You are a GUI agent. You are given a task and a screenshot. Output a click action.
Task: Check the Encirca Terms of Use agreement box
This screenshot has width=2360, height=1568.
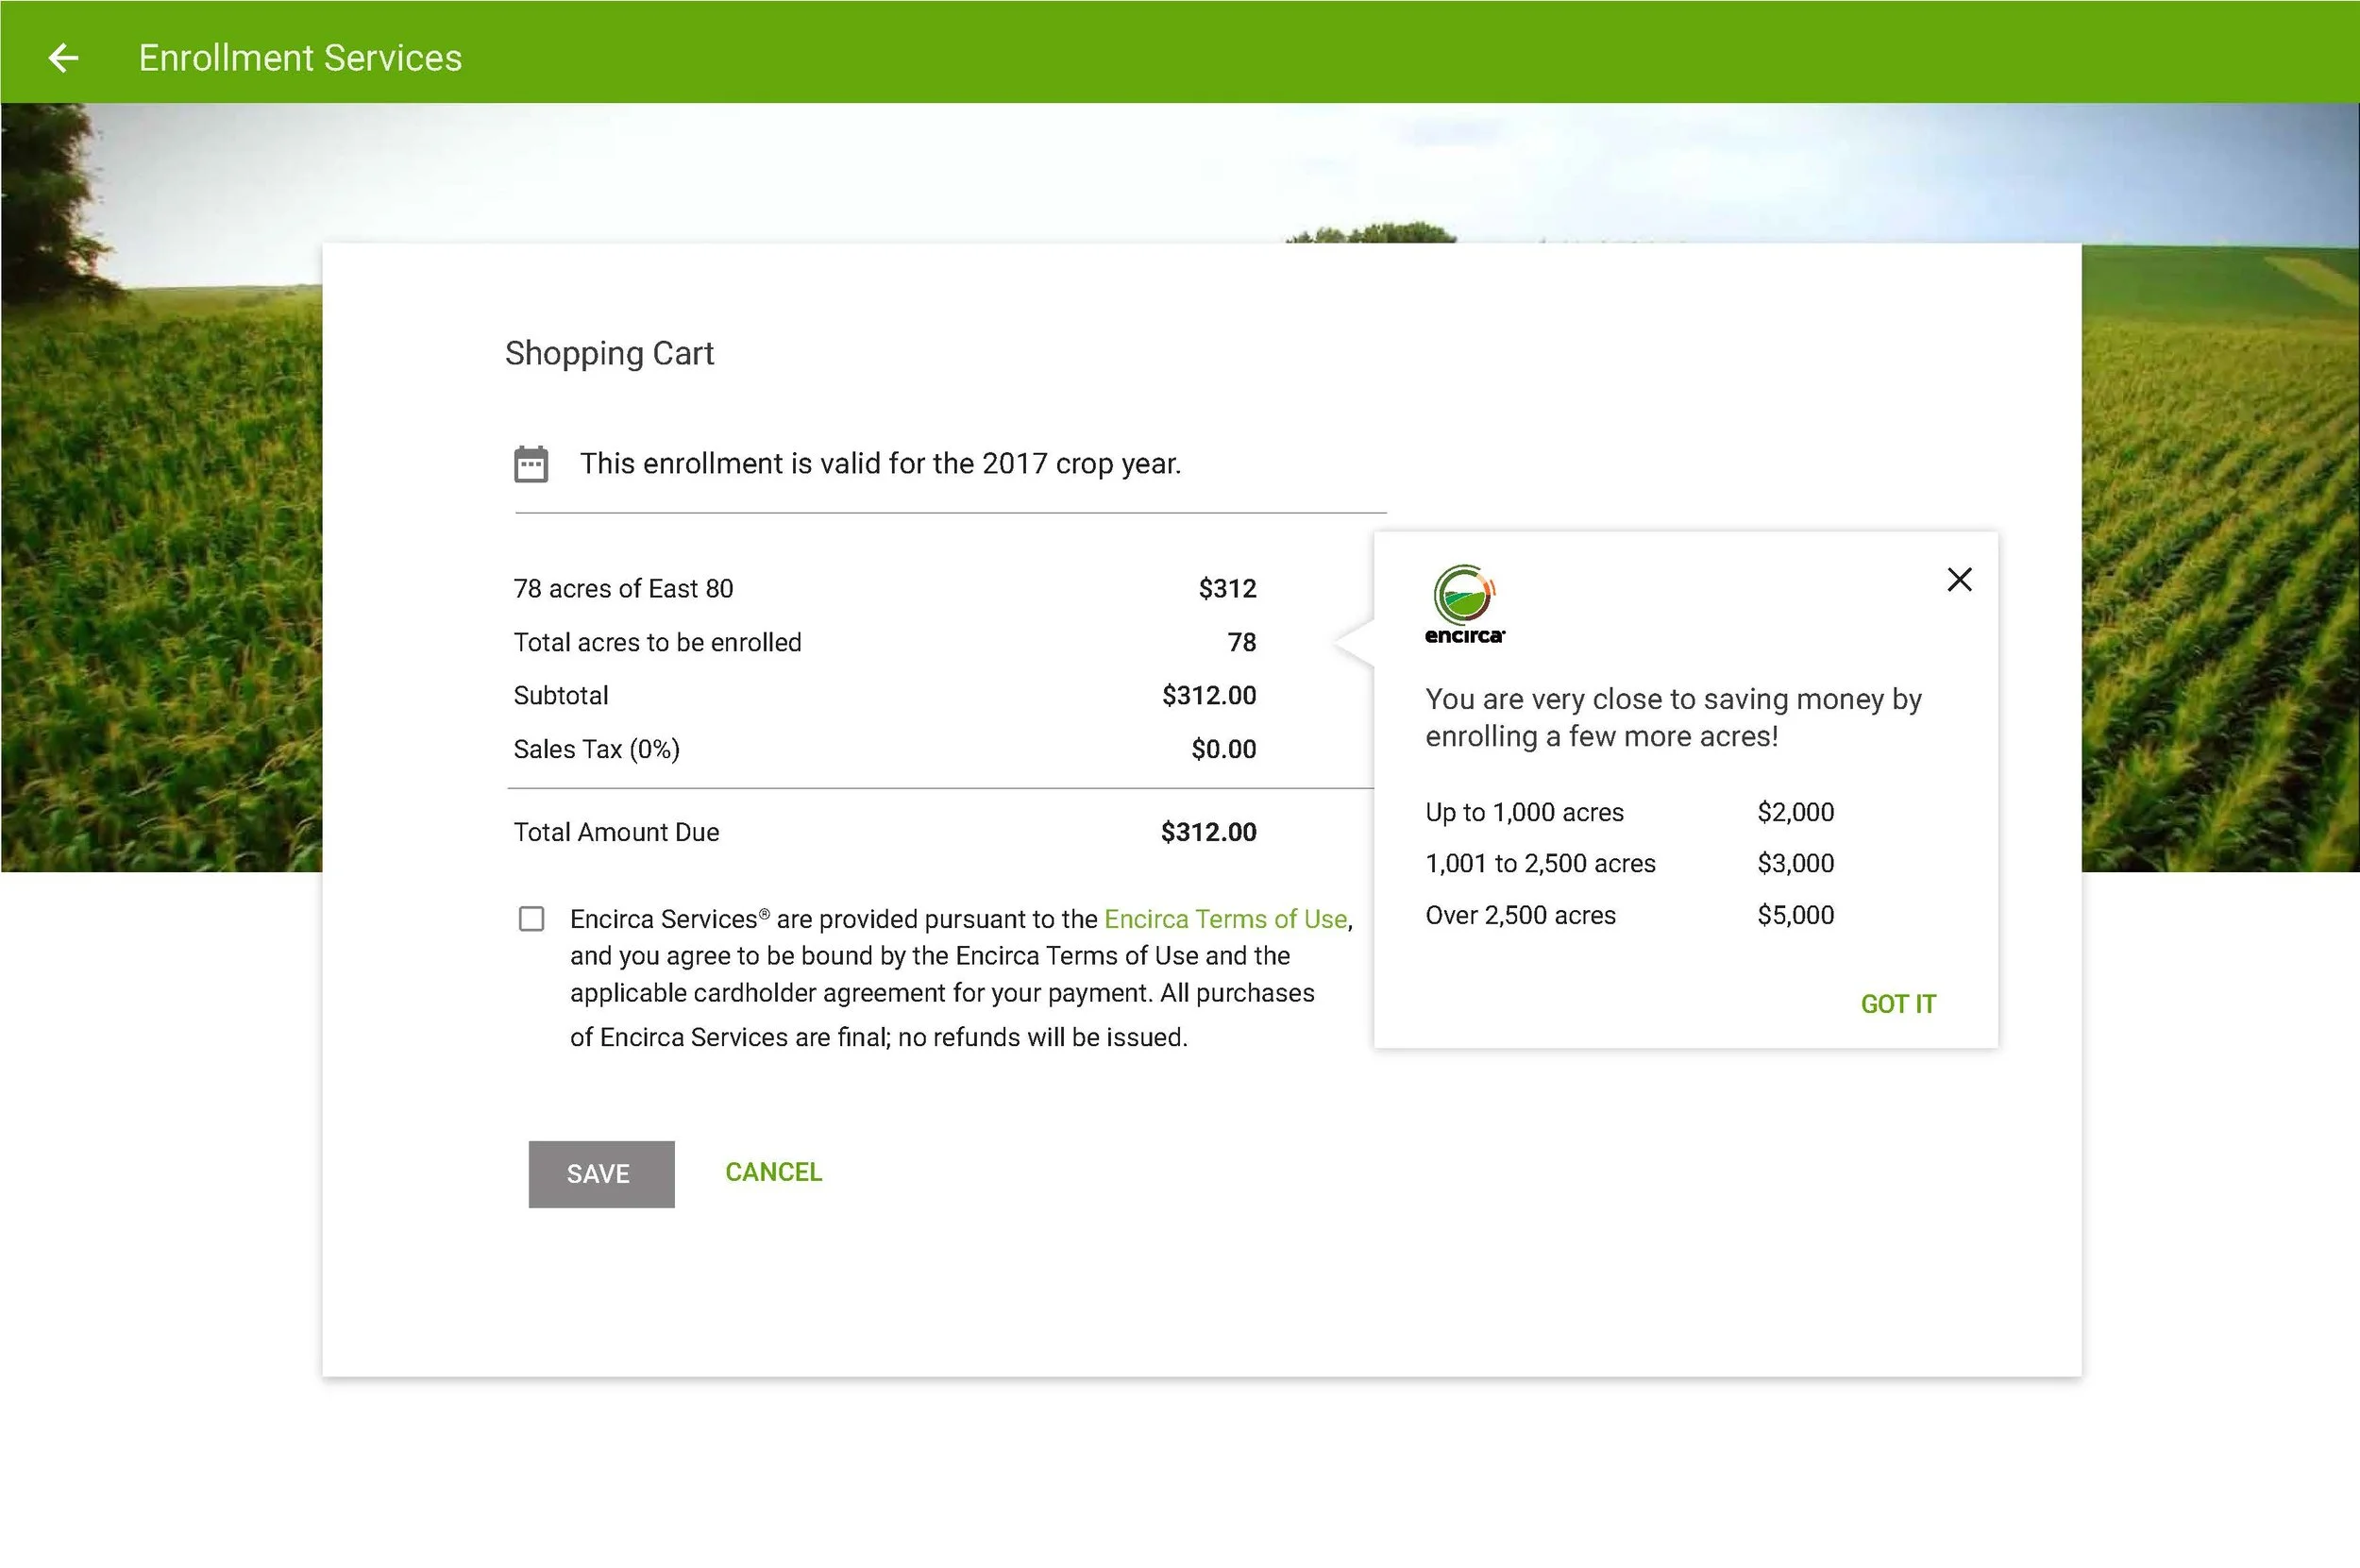(532, 919)
